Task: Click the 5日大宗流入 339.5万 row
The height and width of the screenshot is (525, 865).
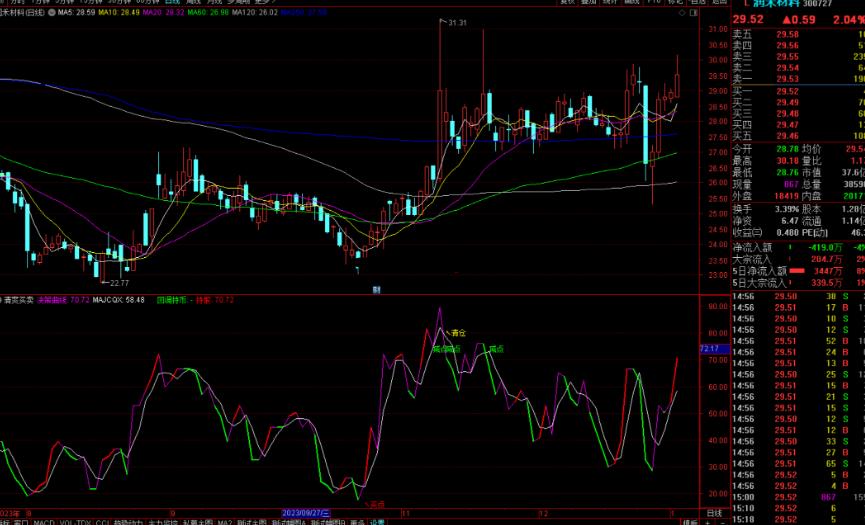Action: (798, 283)
